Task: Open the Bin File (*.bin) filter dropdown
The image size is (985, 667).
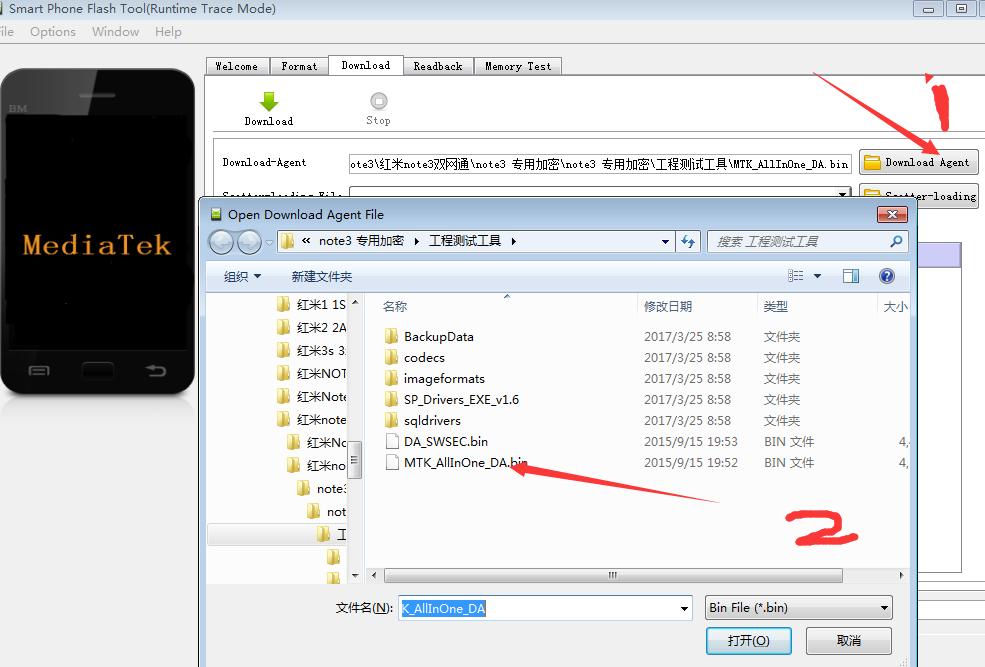Action: tap(797, 607)
